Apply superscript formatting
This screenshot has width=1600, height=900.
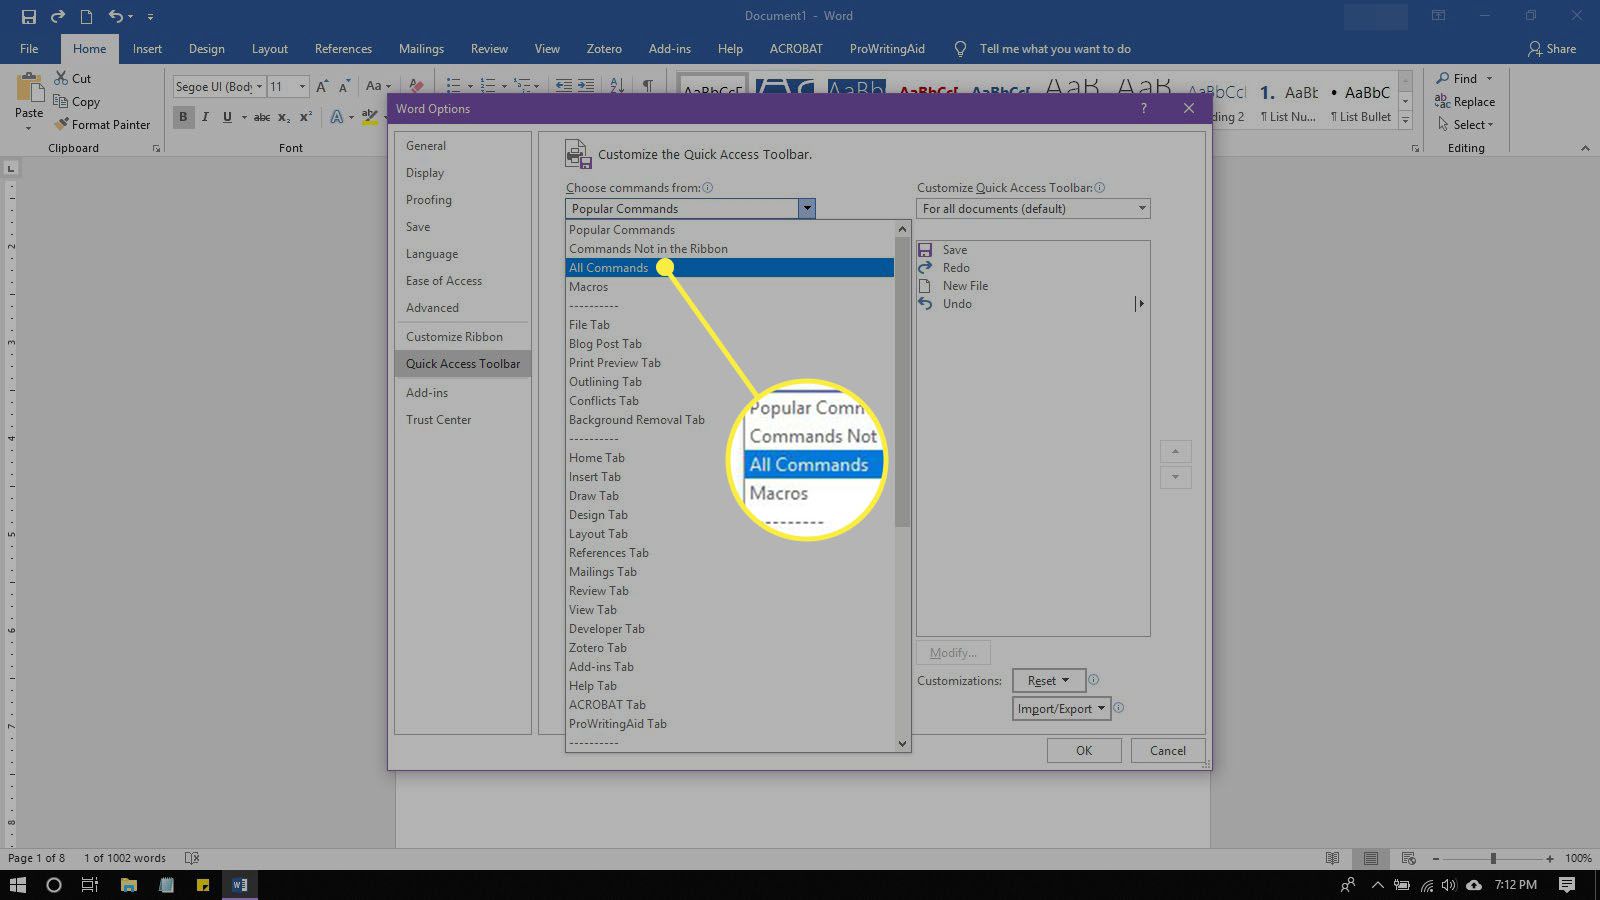[306, 117]
